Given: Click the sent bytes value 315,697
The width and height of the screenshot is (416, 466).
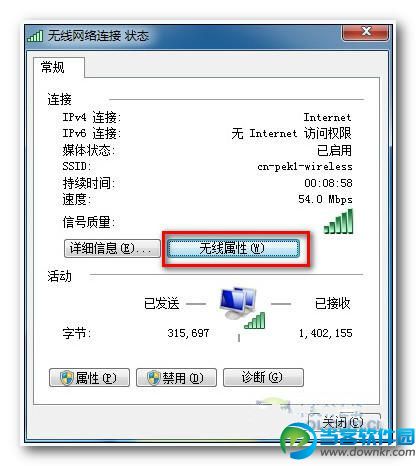Looking at the screenshot, I should (x=188, y=333).
